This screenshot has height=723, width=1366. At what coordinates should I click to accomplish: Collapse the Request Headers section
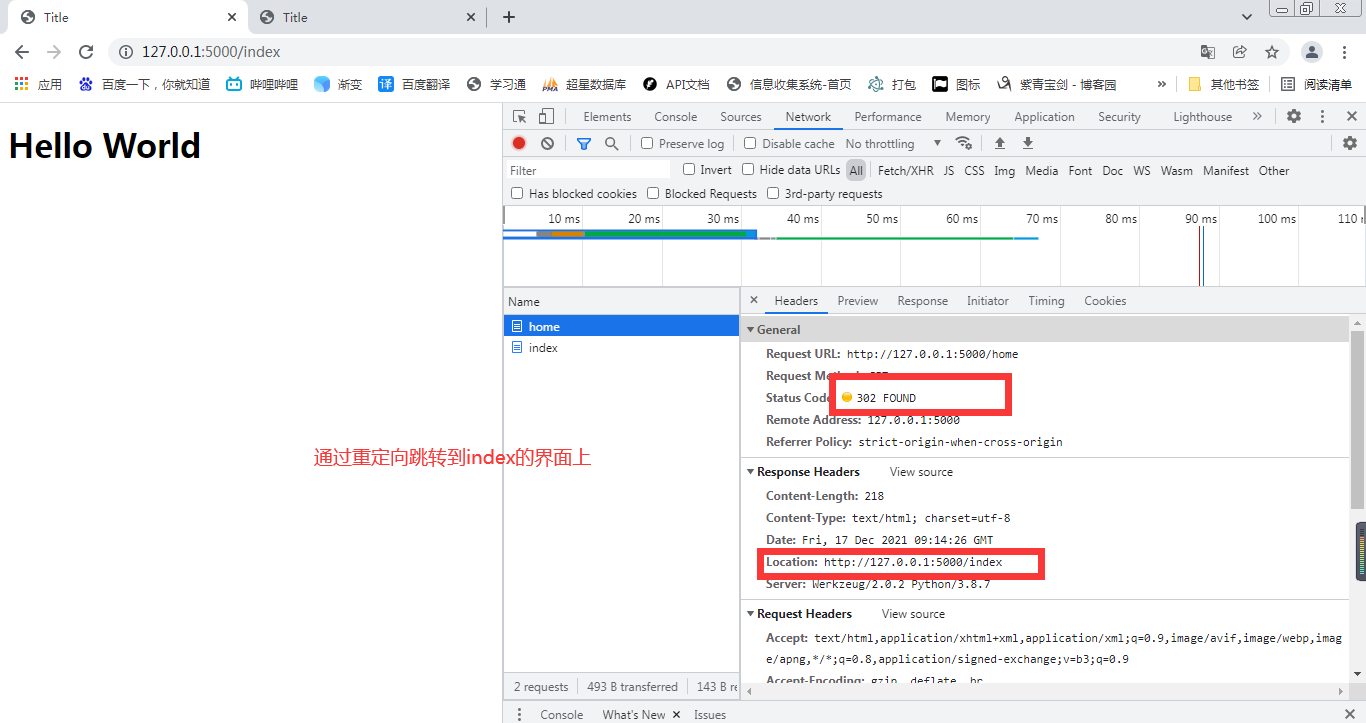pyautogui.click(x=750, y=614)
